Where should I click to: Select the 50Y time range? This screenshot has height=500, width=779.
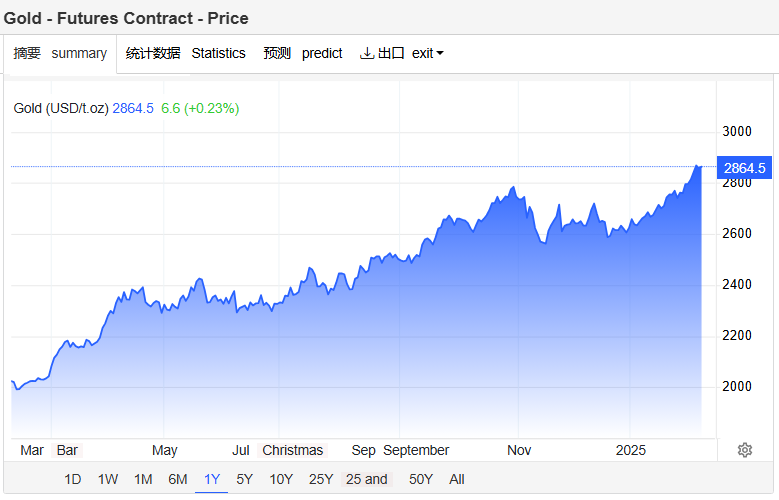tap(421, 479)
